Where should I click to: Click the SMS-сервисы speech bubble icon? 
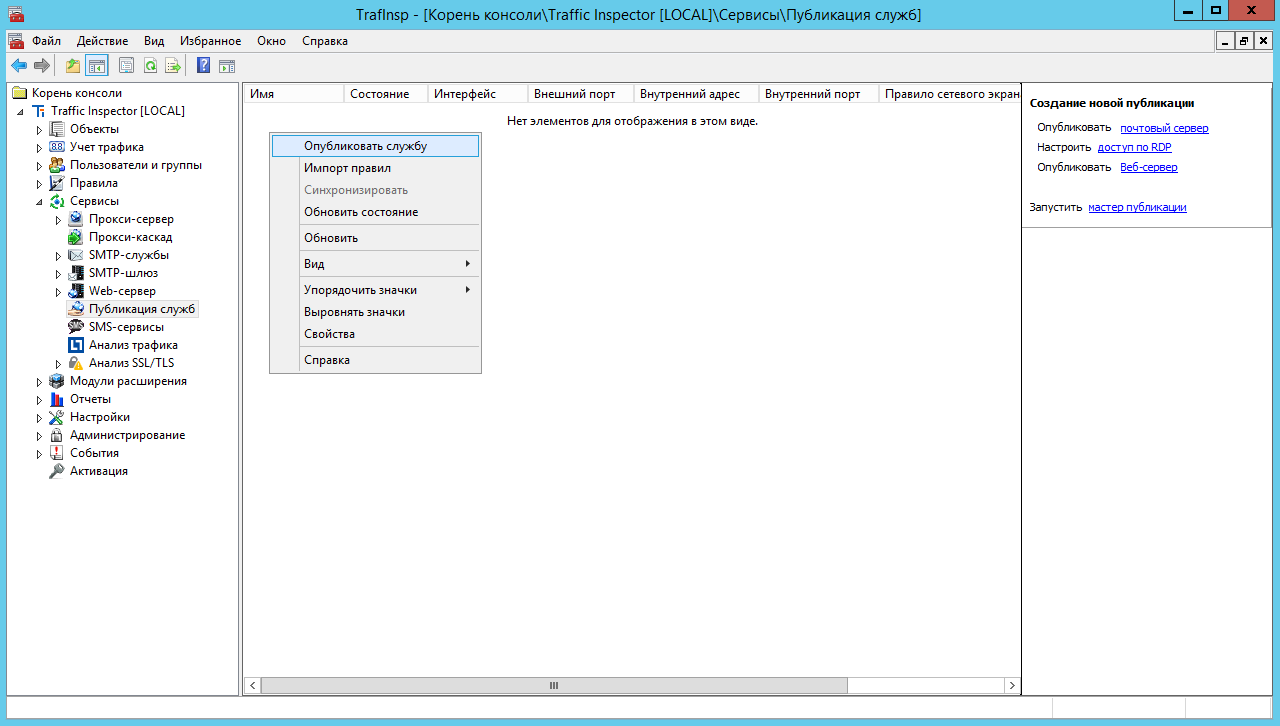(x=76, y=327)
